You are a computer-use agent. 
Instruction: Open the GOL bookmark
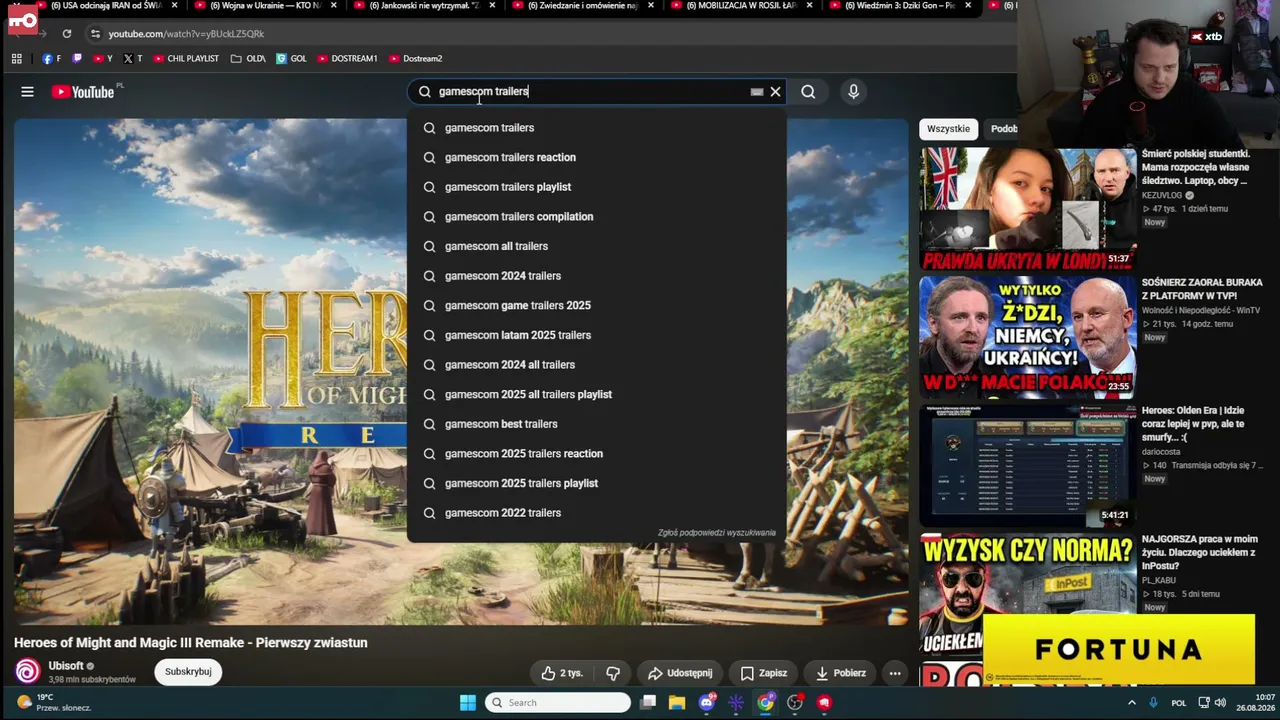pos(292,59)
